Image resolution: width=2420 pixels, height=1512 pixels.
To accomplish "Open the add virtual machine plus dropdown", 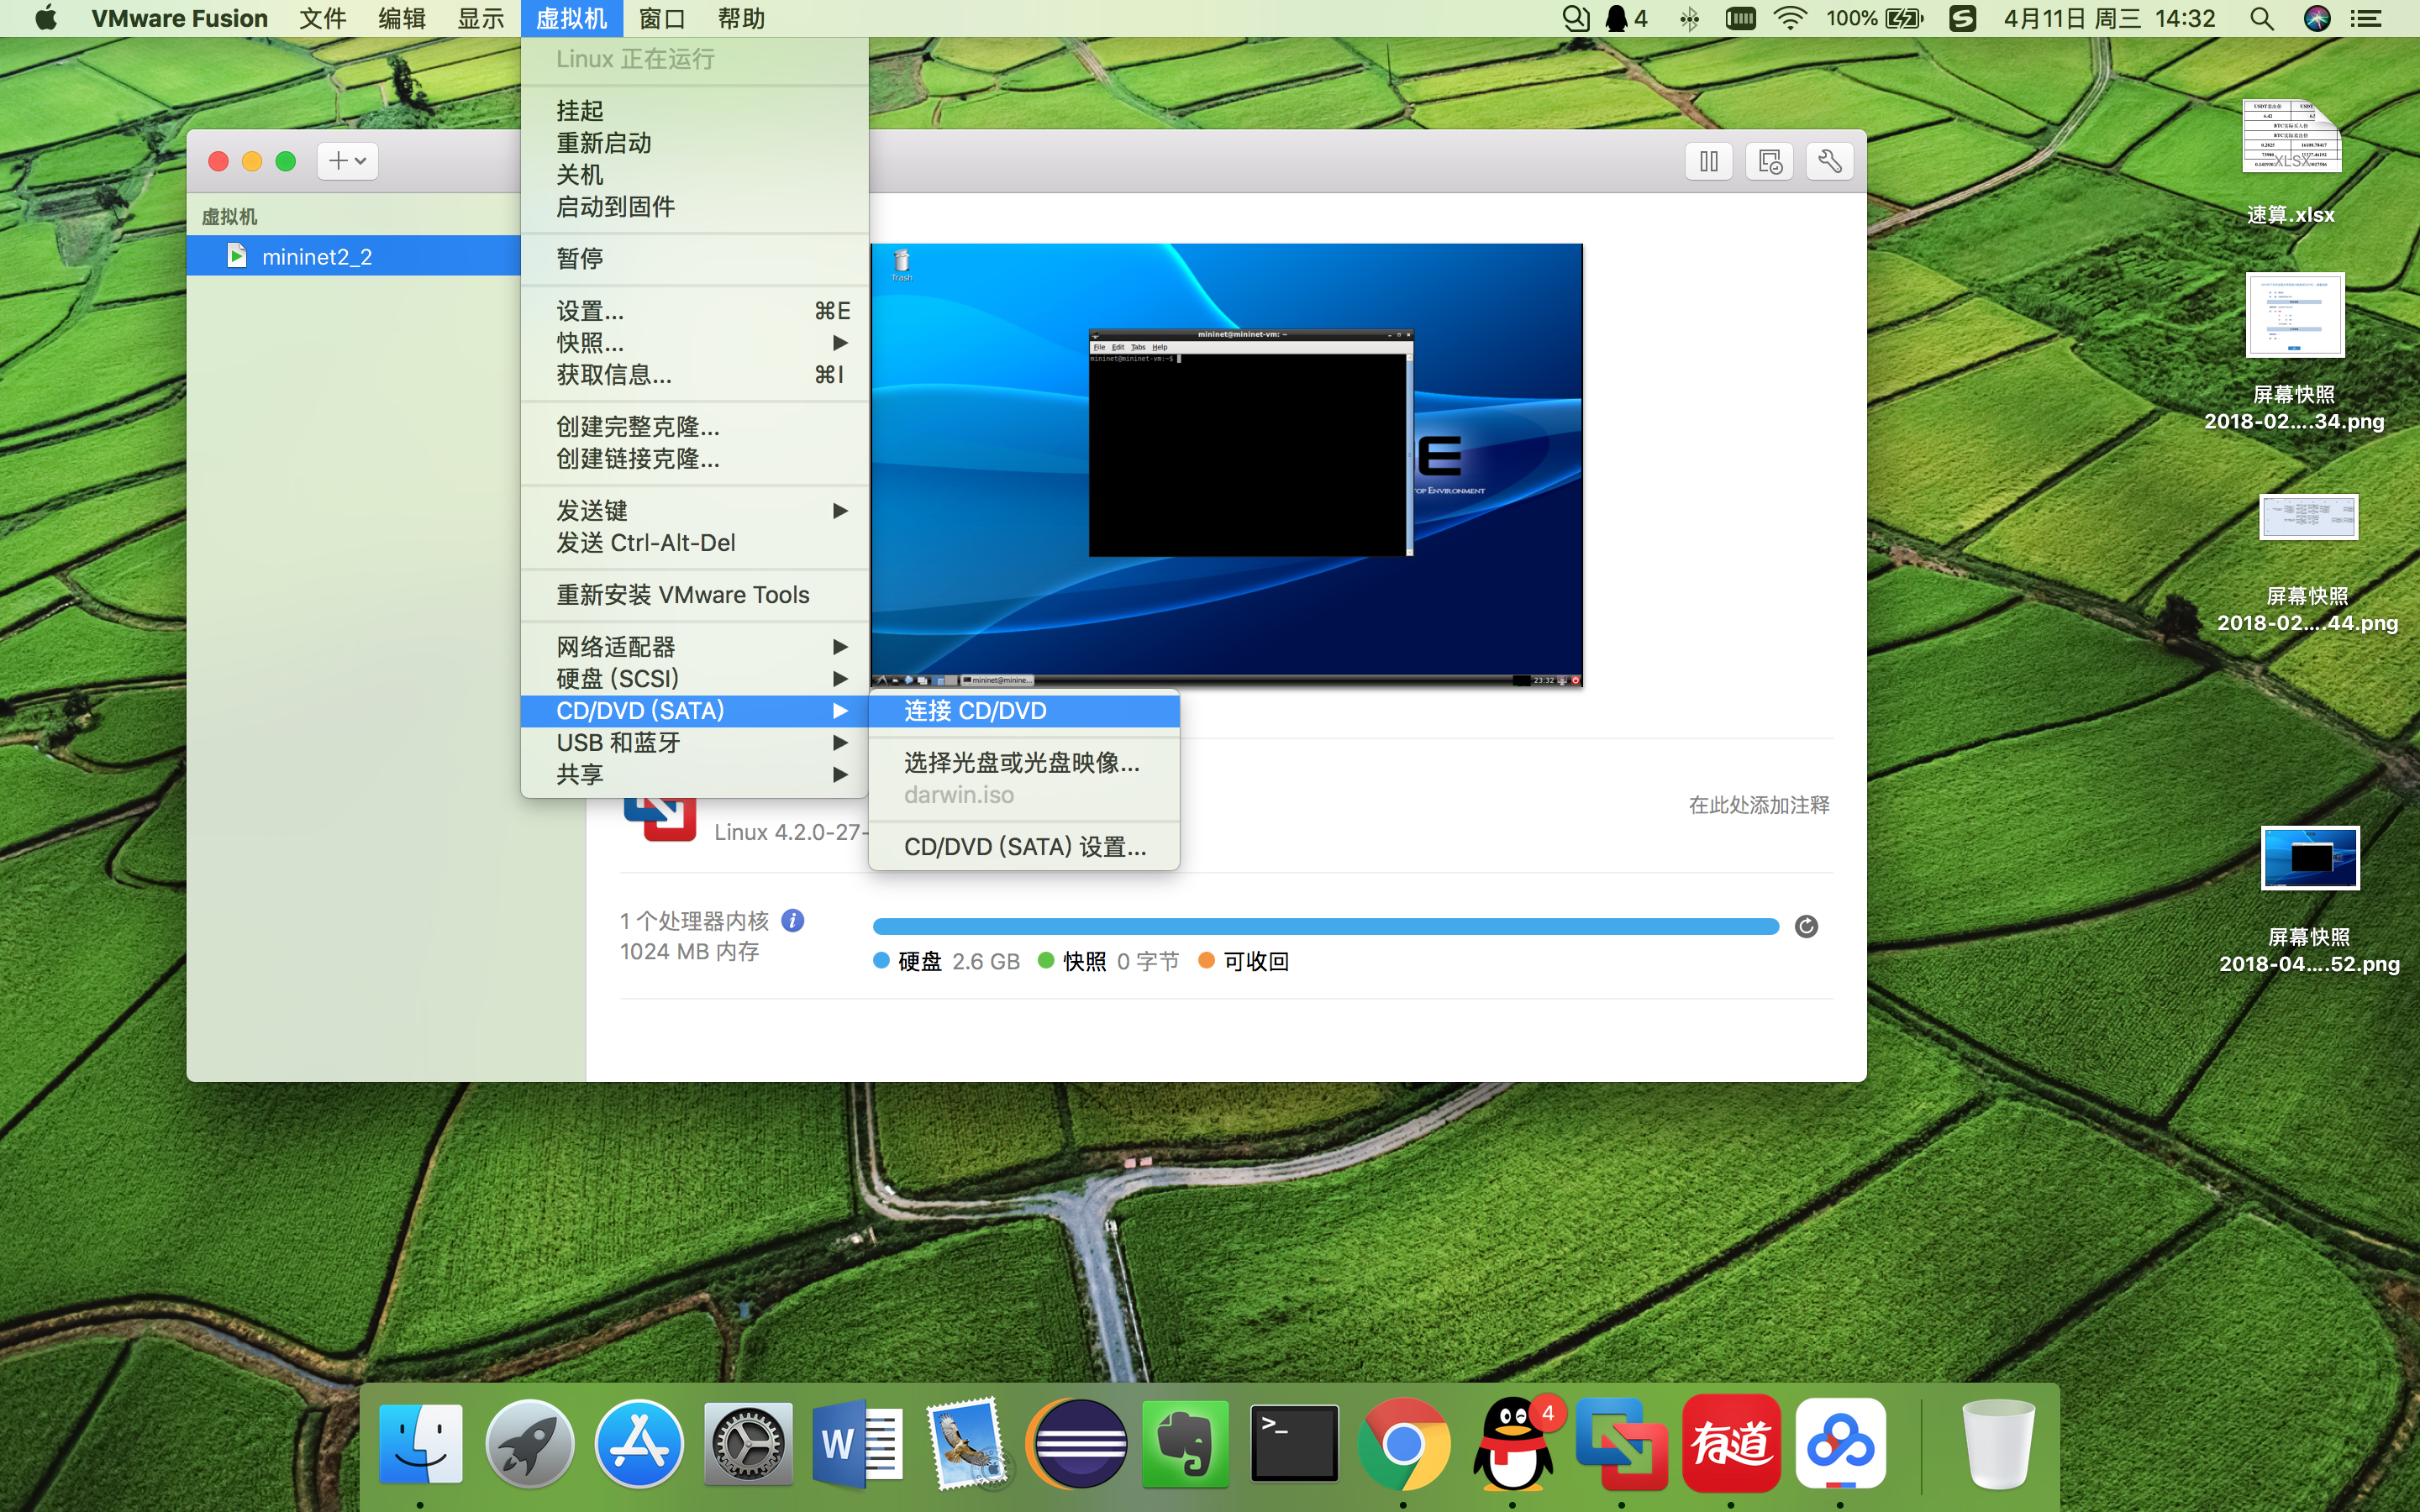I will pos(347,161).
